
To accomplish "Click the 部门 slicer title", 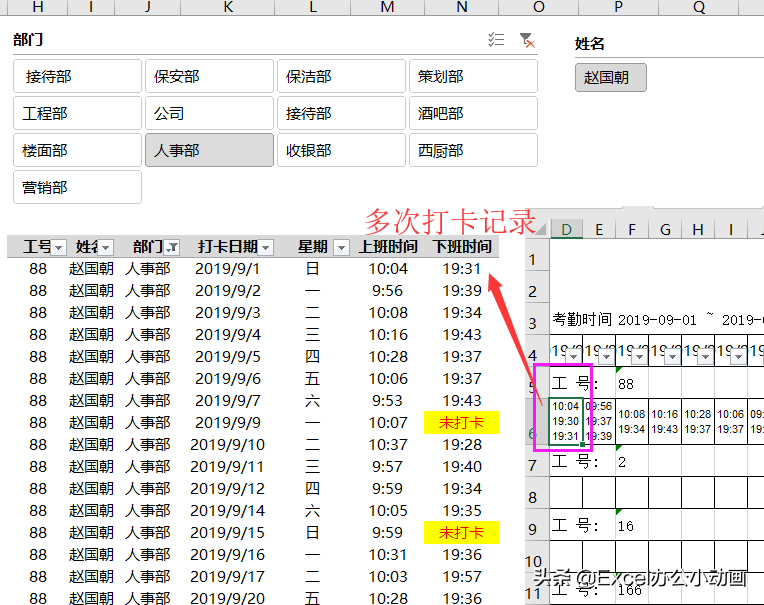I will (x=28, y=39).
